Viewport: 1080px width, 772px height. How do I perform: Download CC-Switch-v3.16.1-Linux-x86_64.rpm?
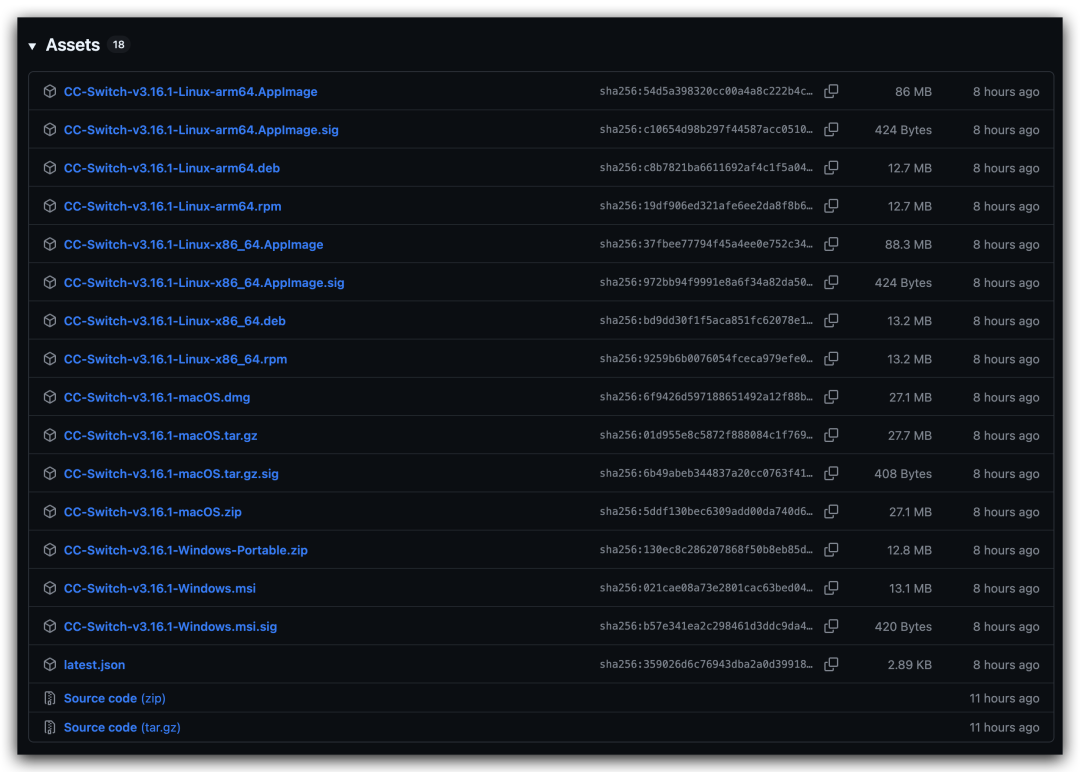click(176, 359)
